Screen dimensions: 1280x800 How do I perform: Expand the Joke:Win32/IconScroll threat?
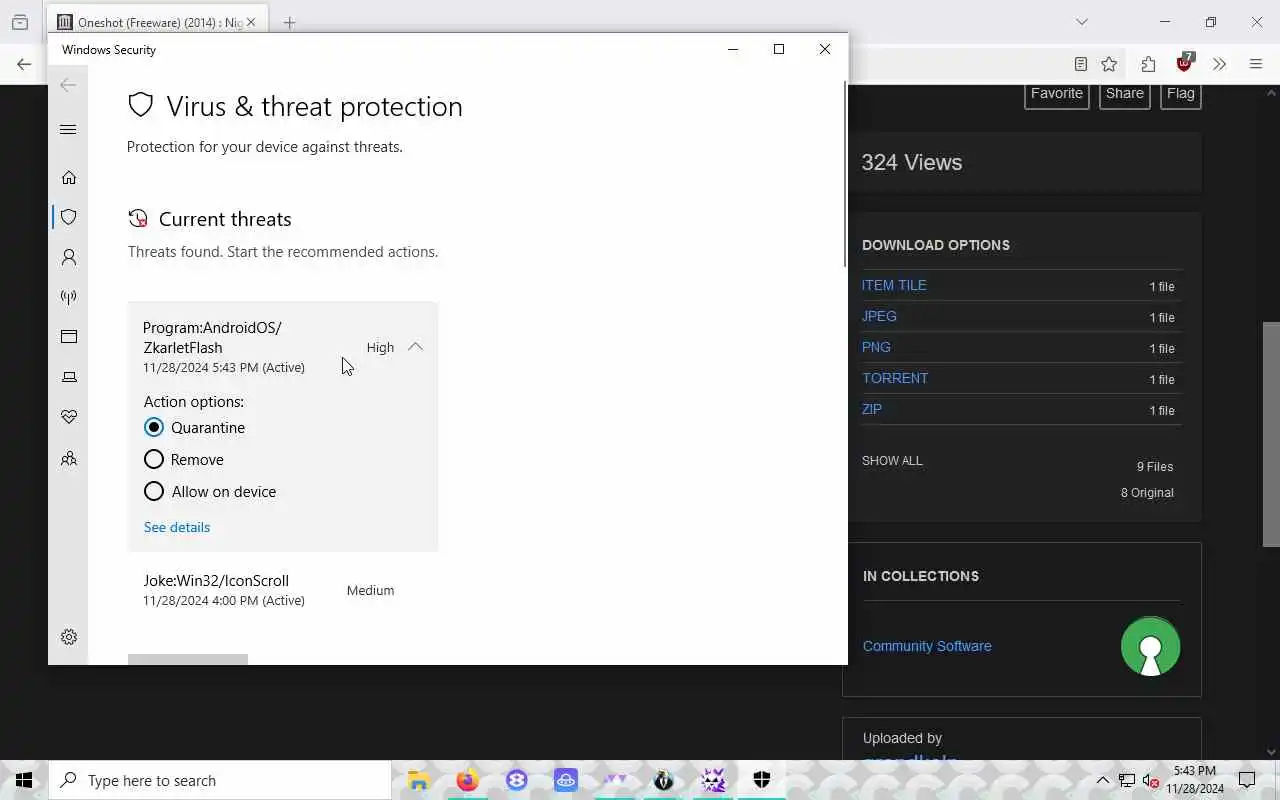click(x=282, y=590)
